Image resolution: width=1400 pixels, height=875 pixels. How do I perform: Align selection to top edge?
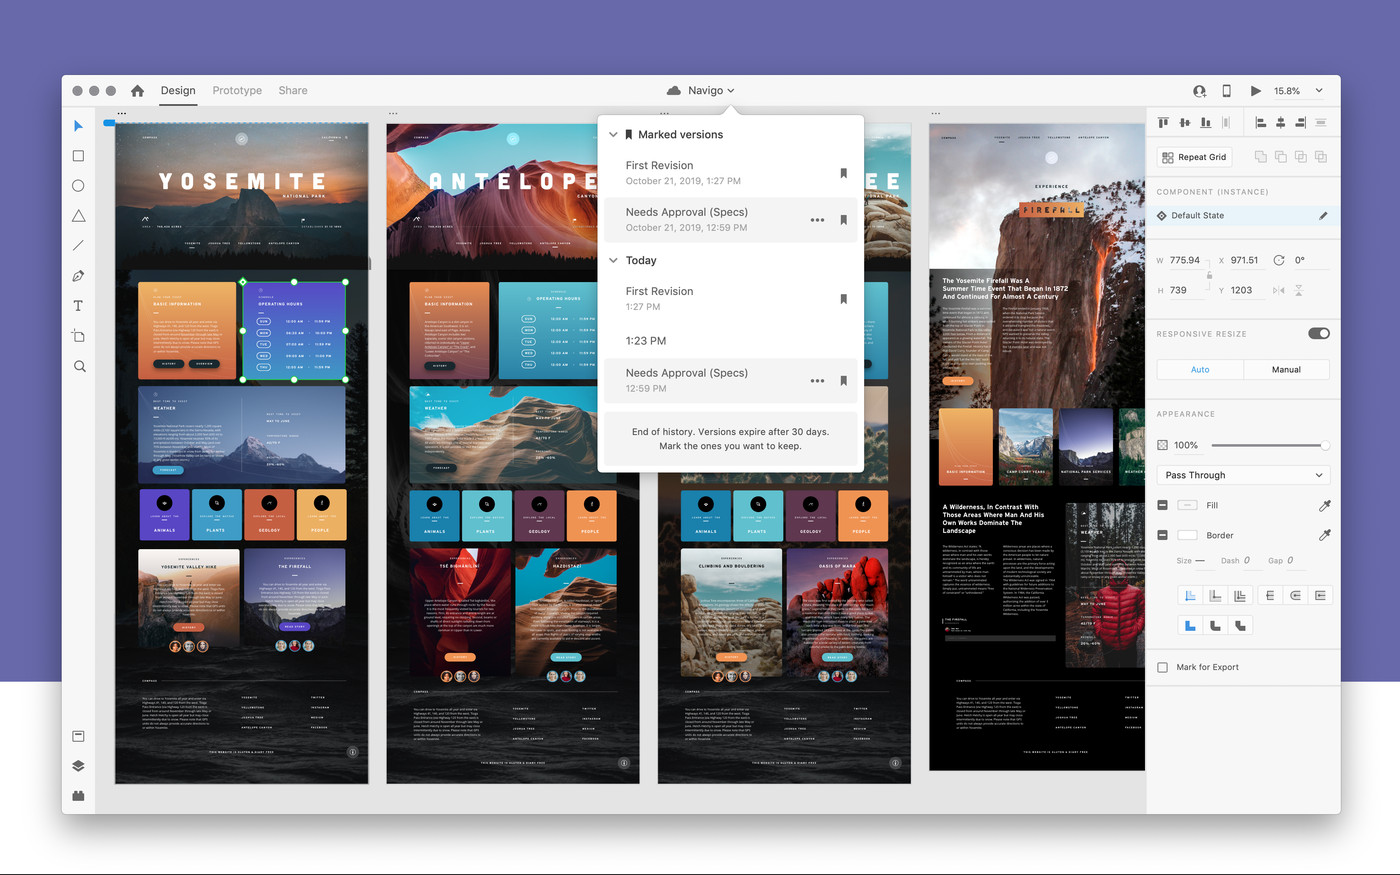point(1163,122)
